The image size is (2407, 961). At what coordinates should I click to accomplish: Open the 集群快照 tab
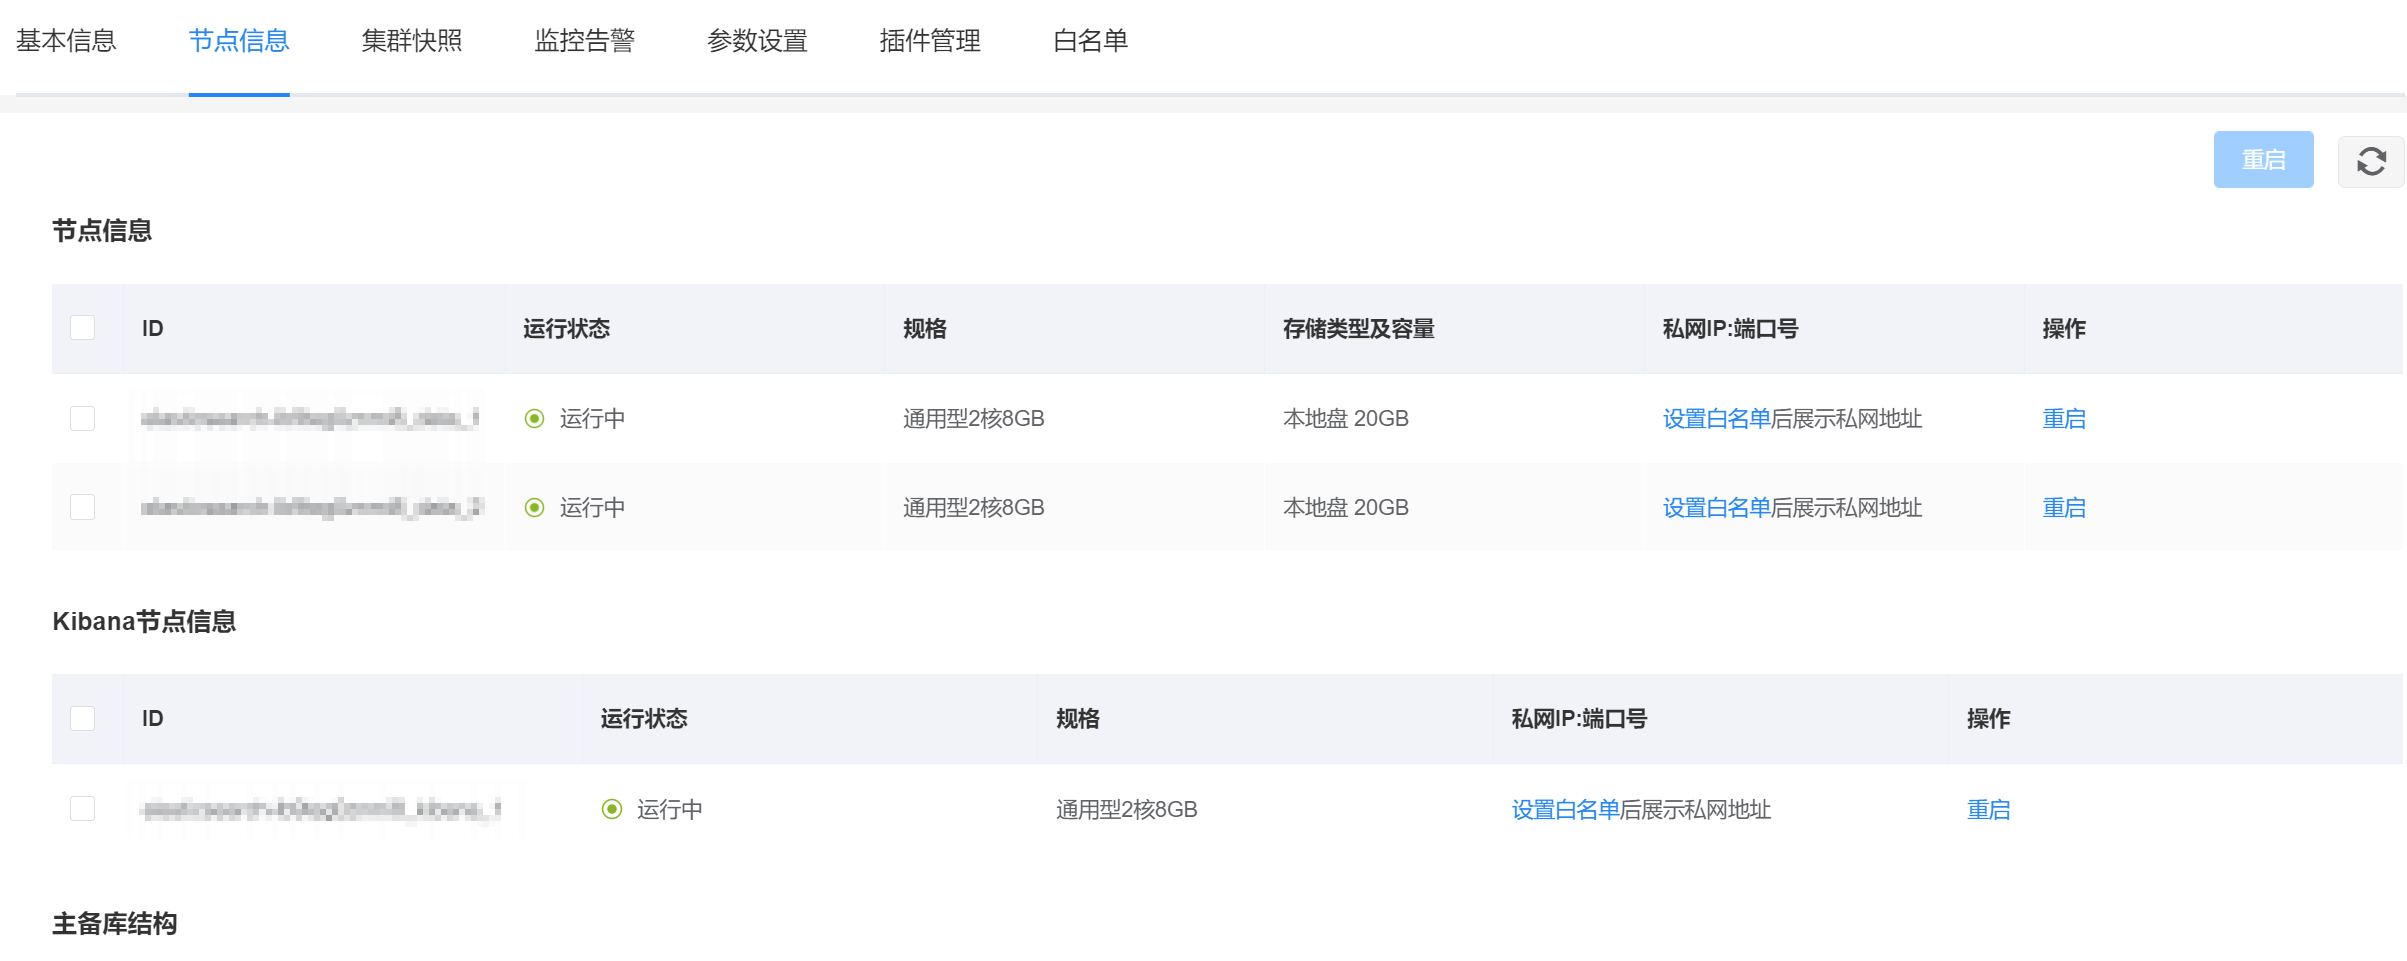coord(411,41)
